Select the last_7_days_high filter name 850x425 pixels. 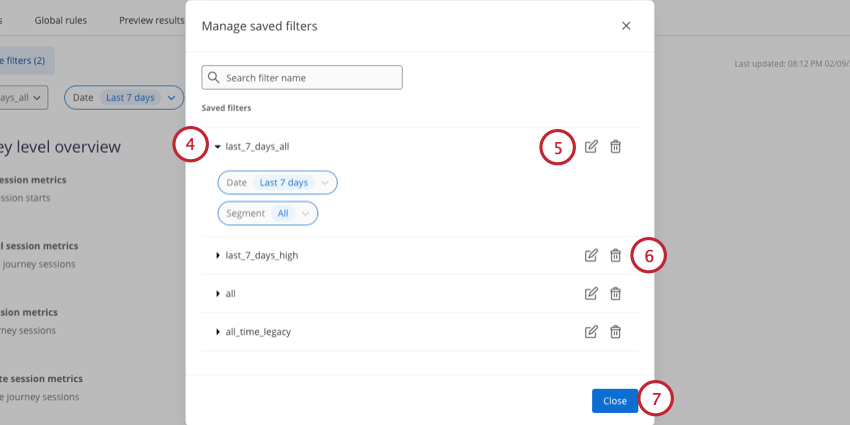click(262, 255)
